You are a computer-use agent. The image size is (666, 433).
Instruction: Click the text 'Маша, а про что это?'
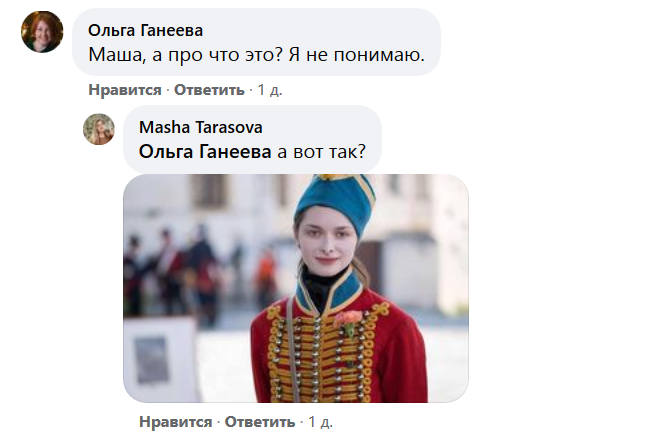click(186, 55)
